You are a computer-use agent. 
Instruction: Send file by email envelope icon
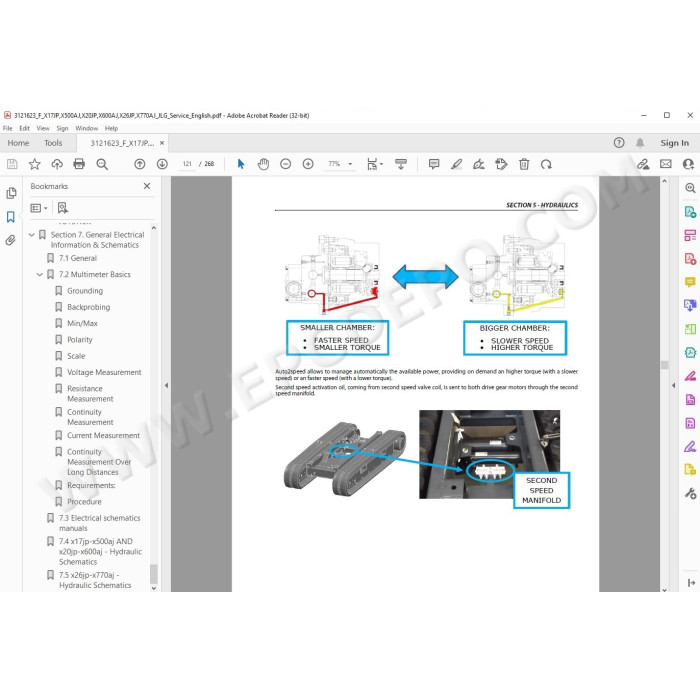click(x=666, y=164)
